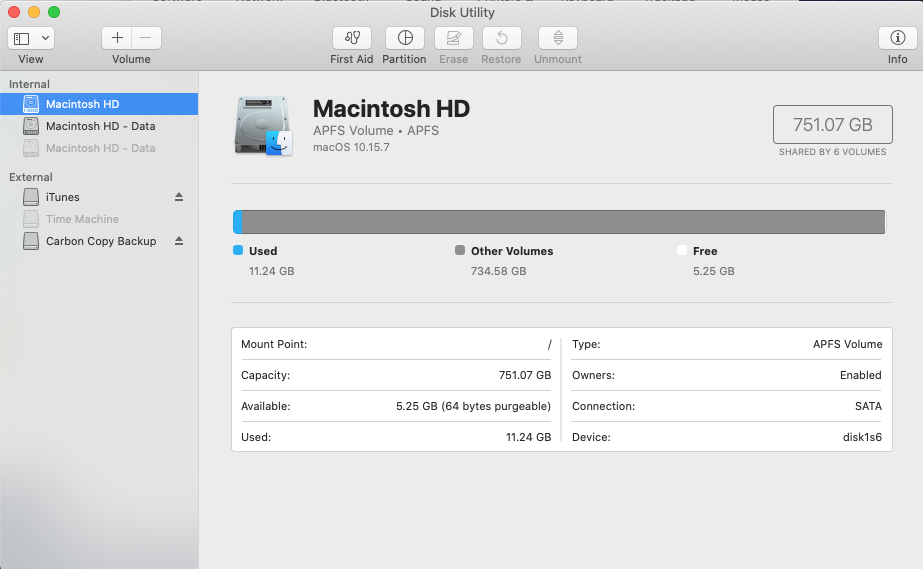This screenshot has height=569, width=923.
Task: Click the Macintosh HD disk icon sidebar entry
Action: (x=31, y=104)
